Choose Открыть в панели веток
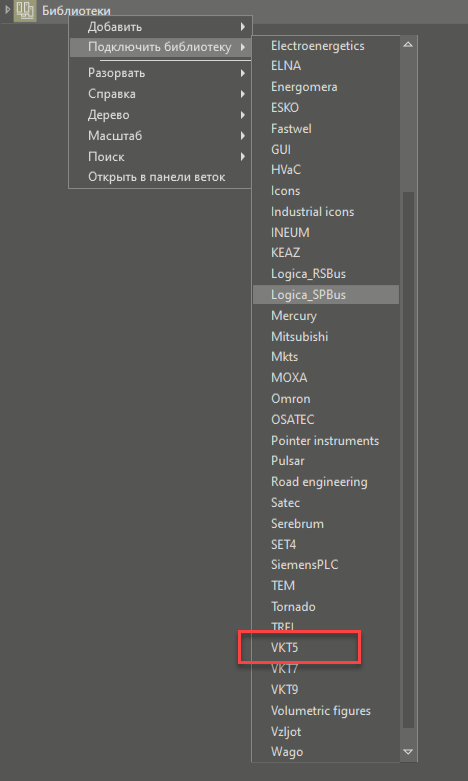Image resolution: width=468 pixels, height=781 pixels. click(x=160, y=177)
